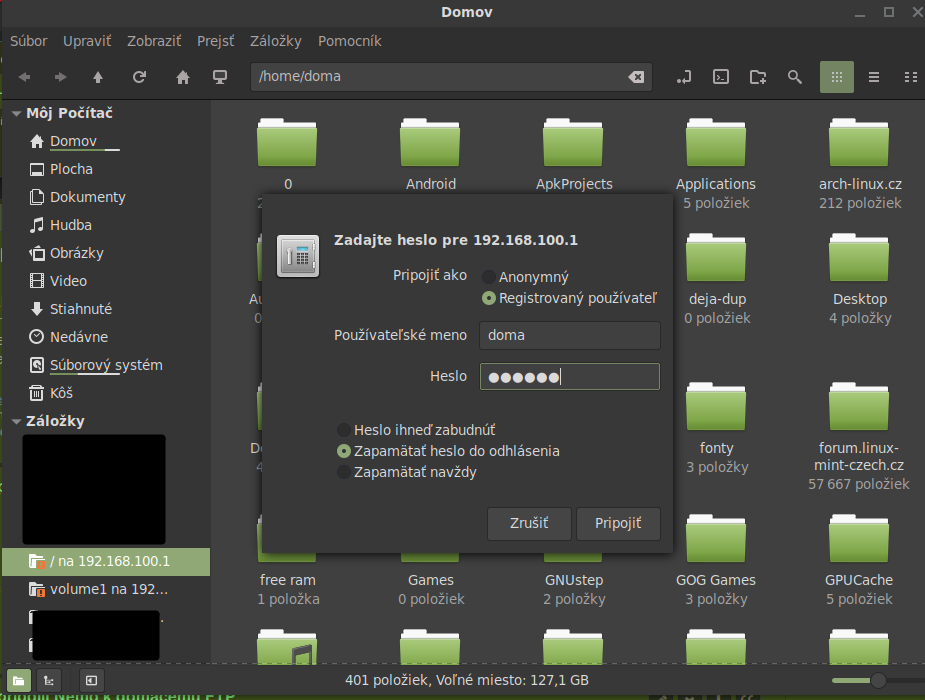Image resolution: width=925 pixels, height=700 pixels.
Task: Choose Heslo ihneď zabudnúť option
Action: point(345,430)
